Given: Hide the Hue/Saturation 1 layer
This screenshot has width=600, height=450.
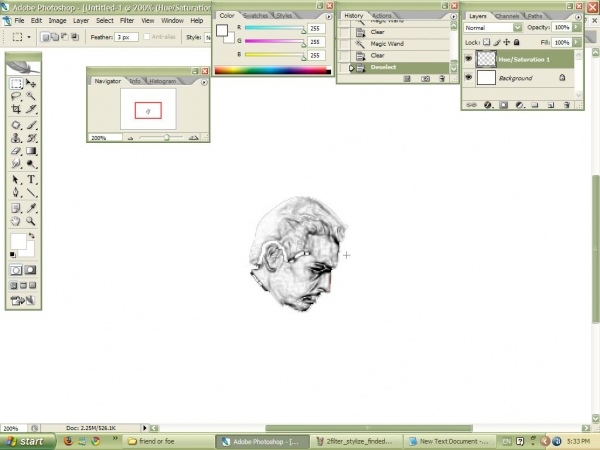Looking at the screenshot, I should [468, 59].
